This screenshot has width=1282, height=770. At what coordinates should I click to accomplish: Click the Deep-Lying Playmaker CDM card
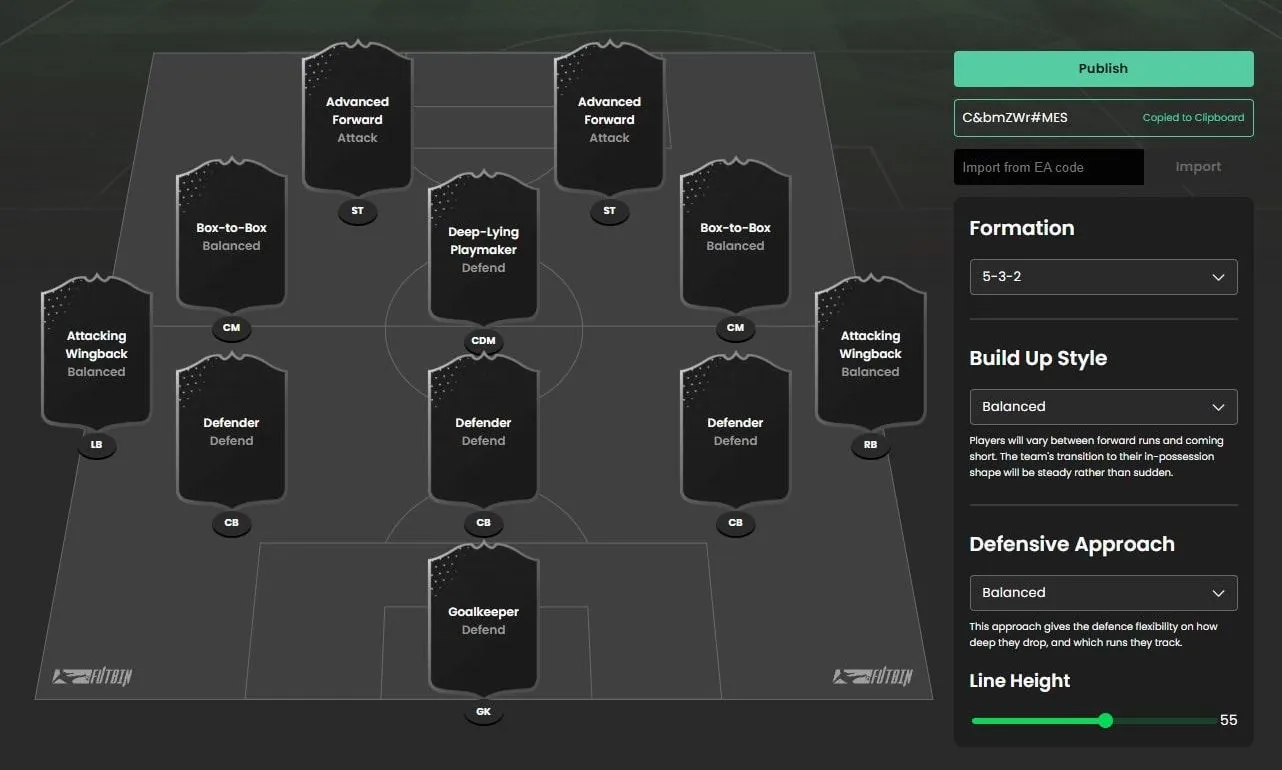click(483, 249)
